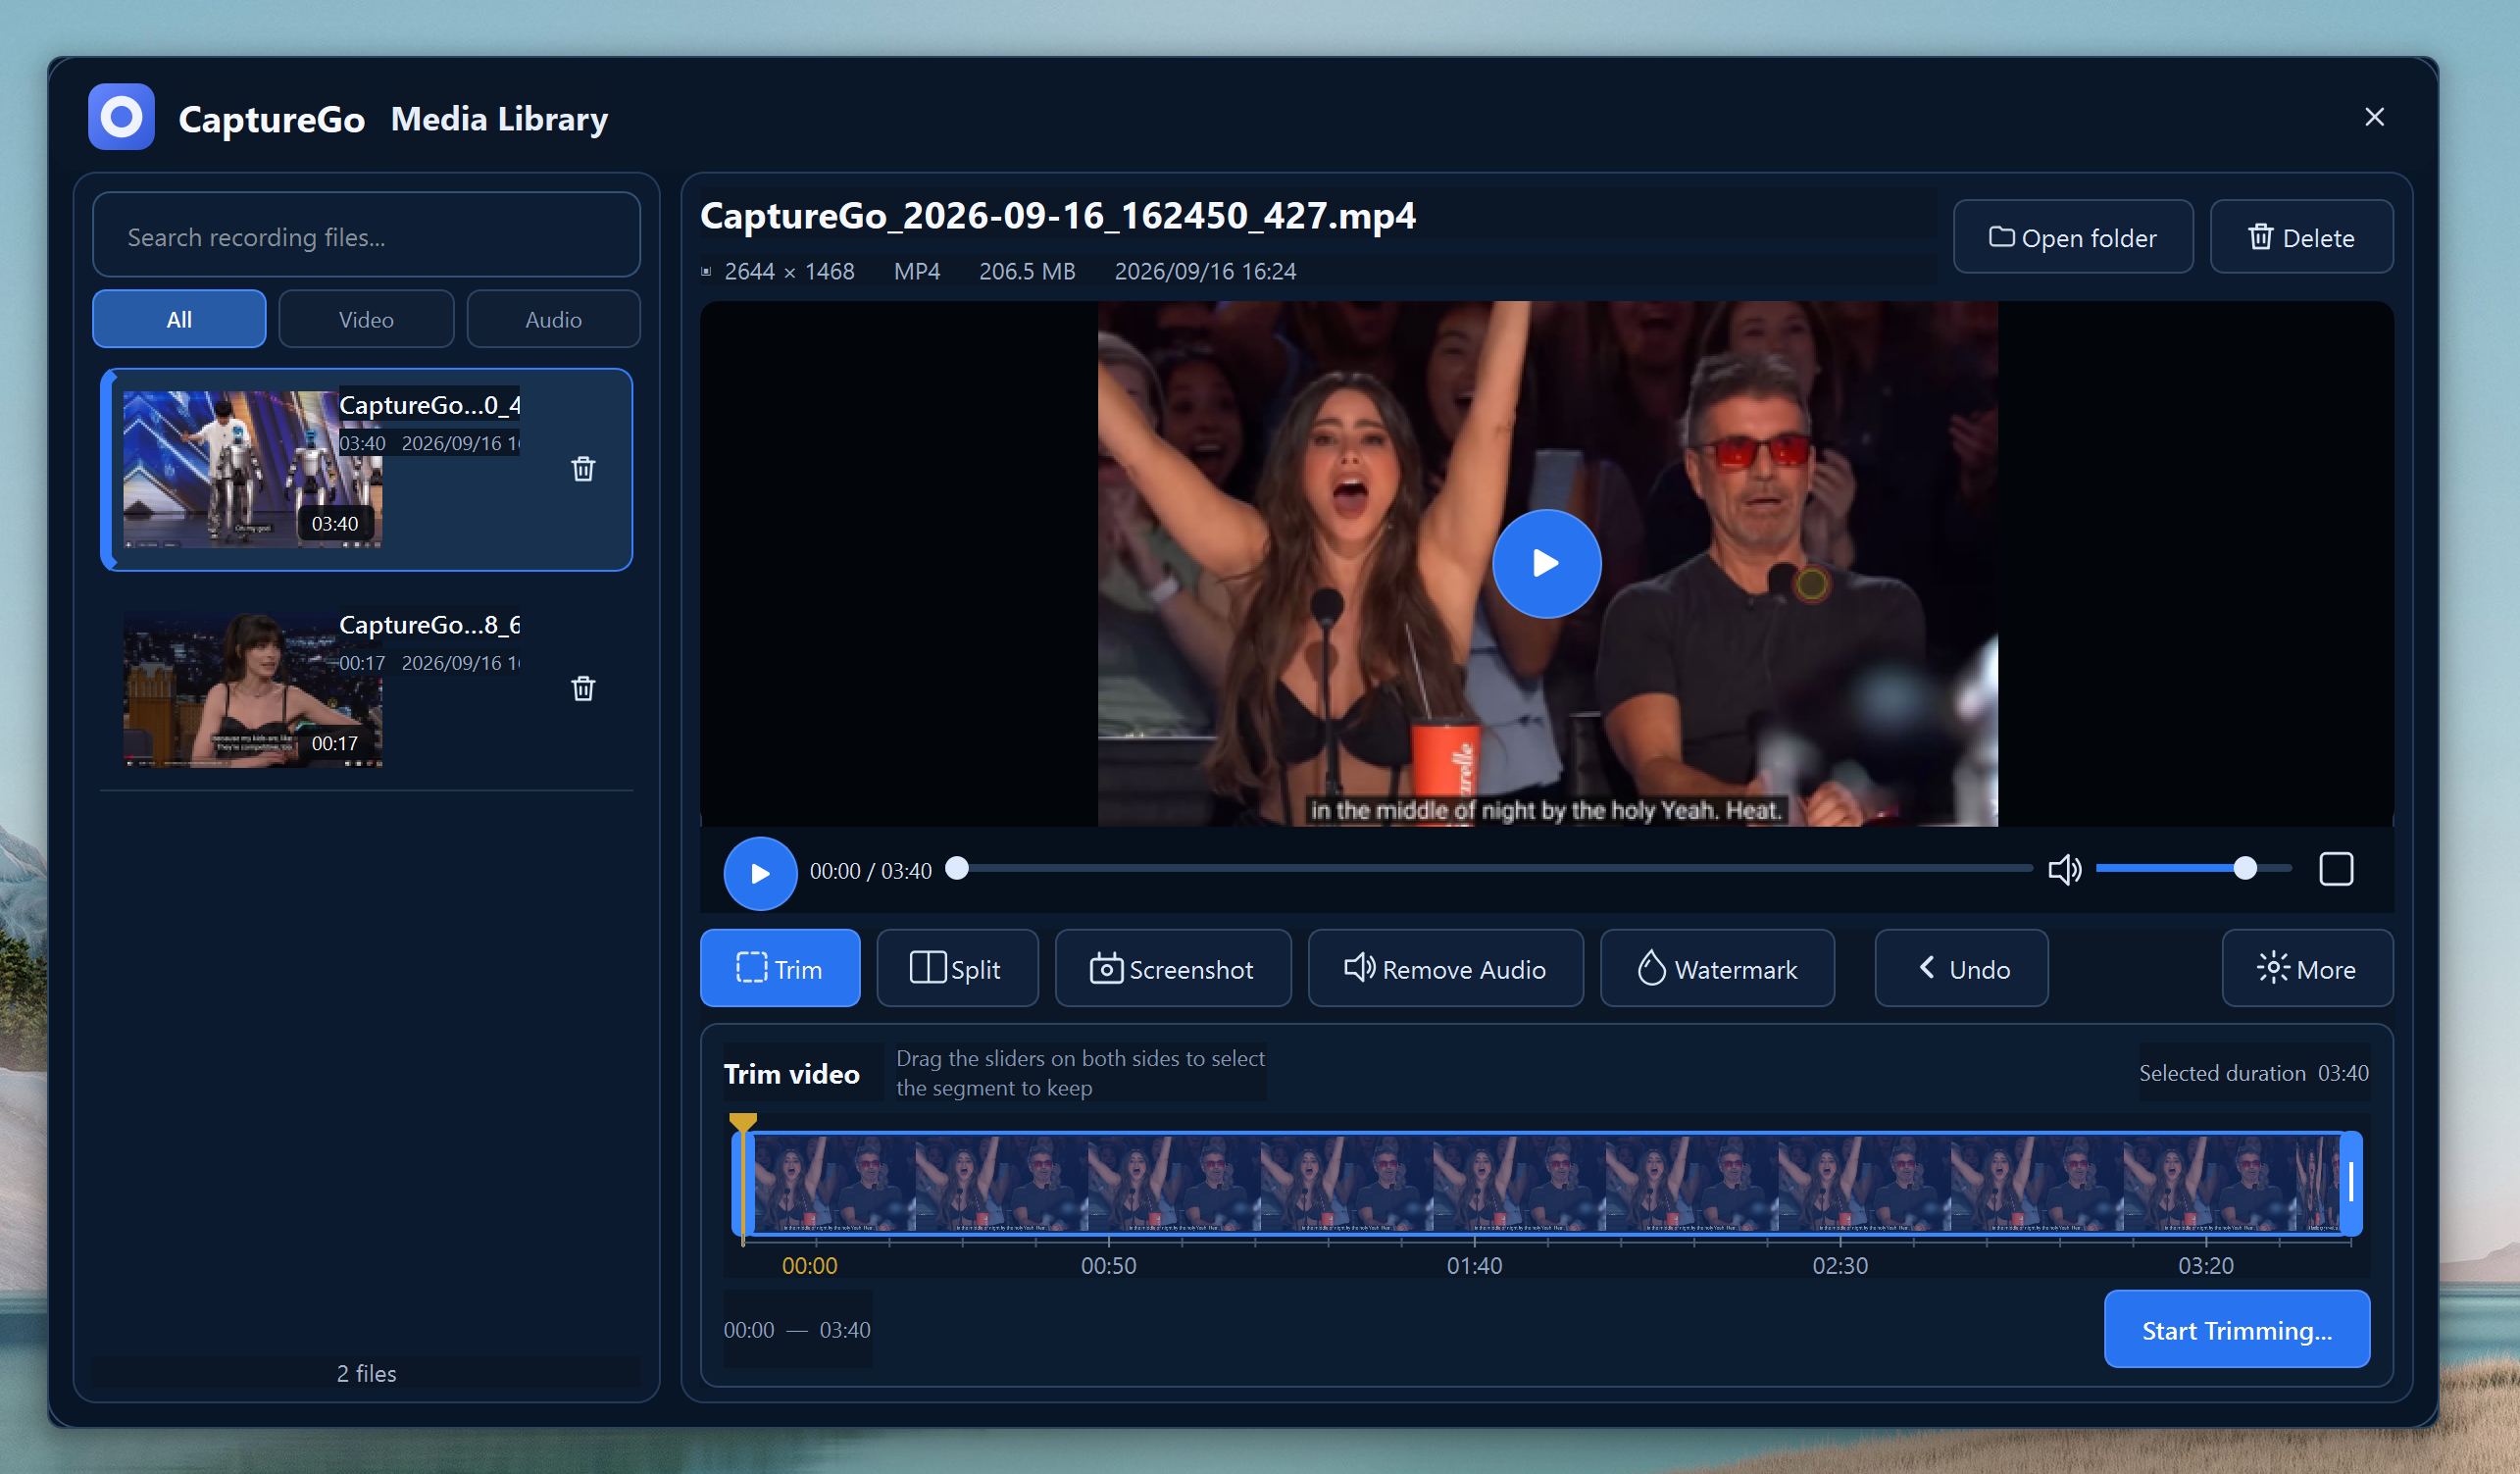2520x1474 pixels.
Task: Choose Remove Audio
Action: click(1445, 968)
